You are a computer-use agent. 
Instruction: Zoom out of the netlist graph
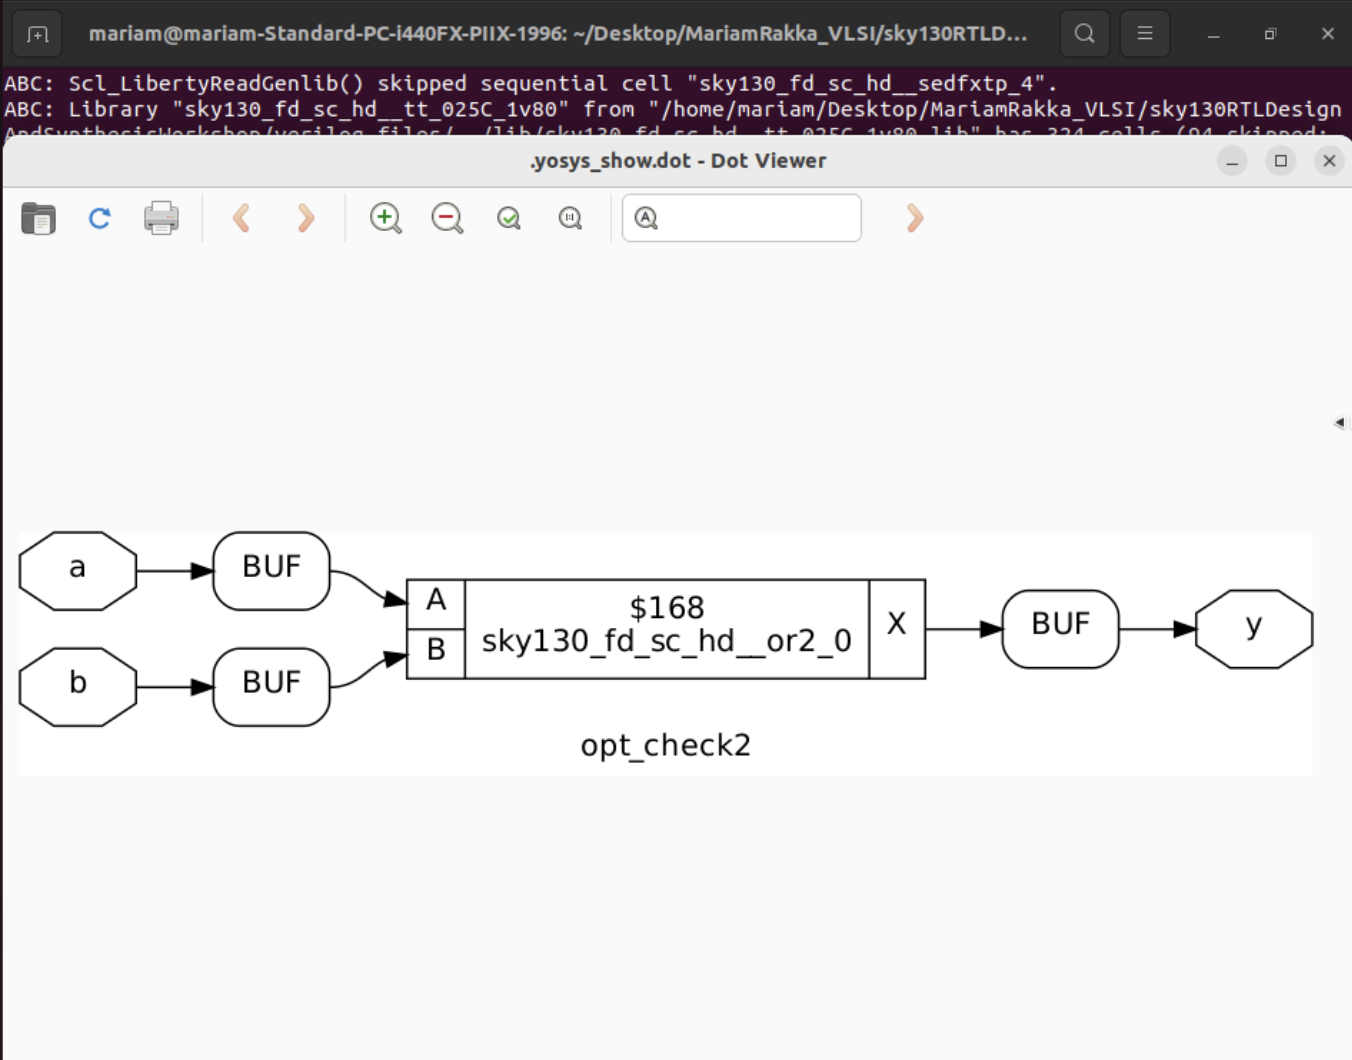point(447,218)
